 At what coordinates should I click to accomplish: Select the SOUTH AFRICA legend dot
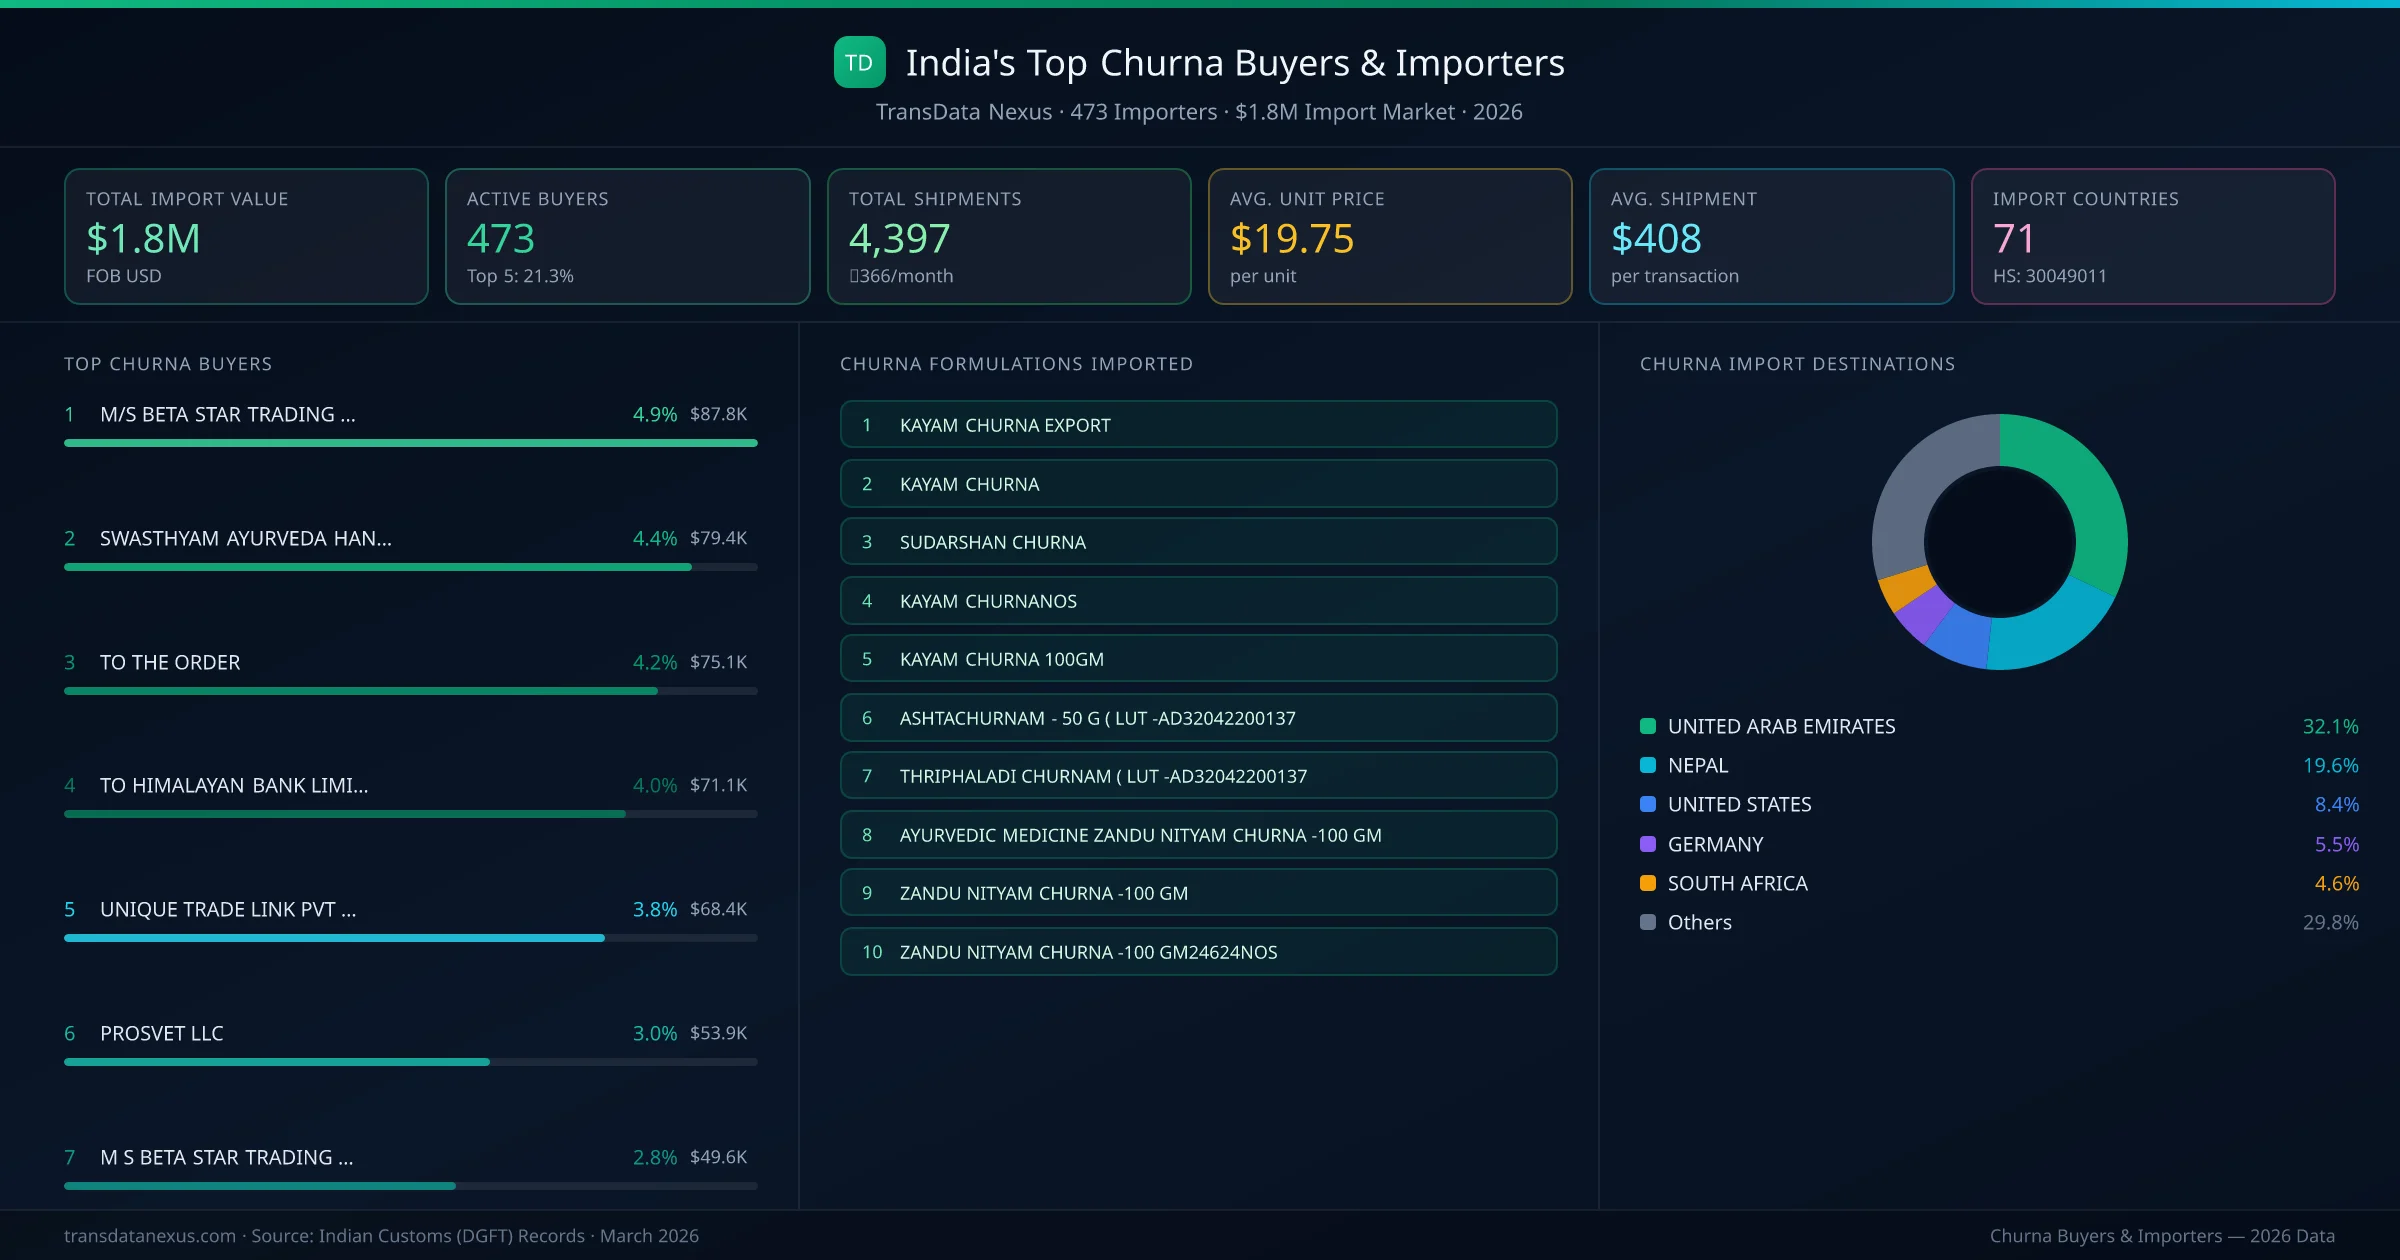(1648, 883)
